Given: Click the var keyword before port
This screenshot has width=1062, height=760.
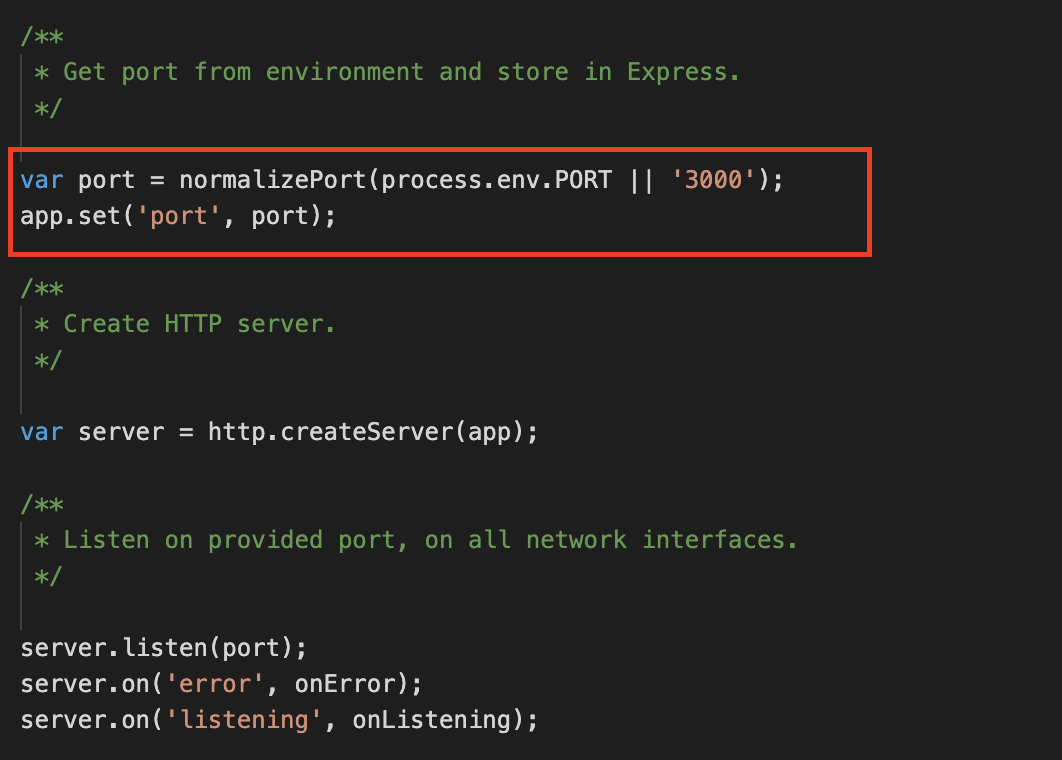Looking at the screenshot, I should [x=41, y=180].
